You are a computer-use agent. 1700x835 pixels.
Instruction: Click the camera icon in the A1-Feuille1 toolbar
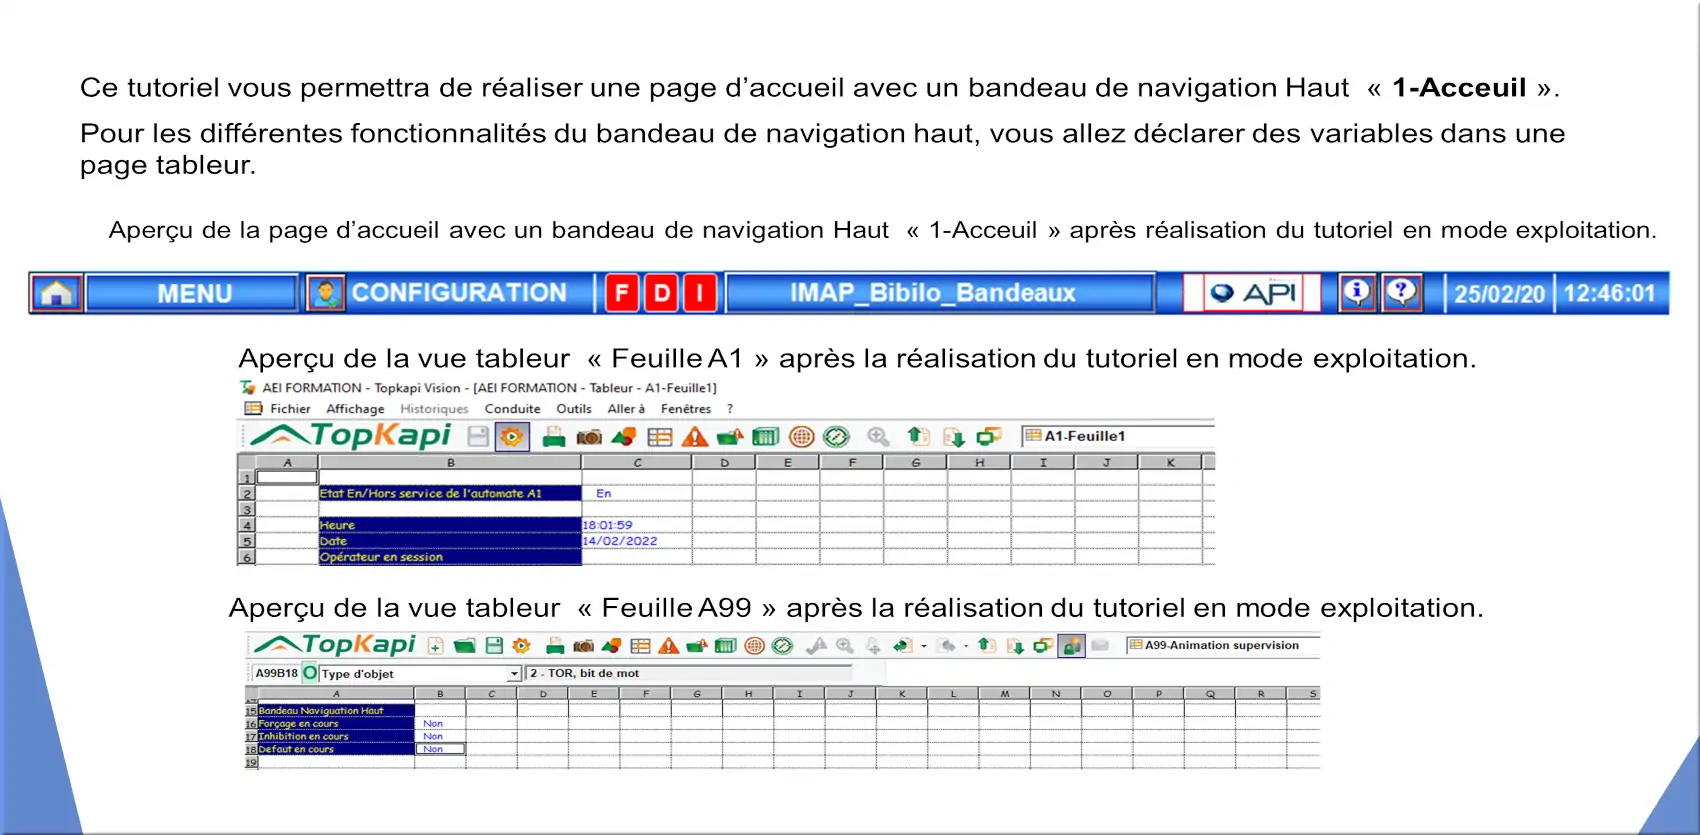589,437
